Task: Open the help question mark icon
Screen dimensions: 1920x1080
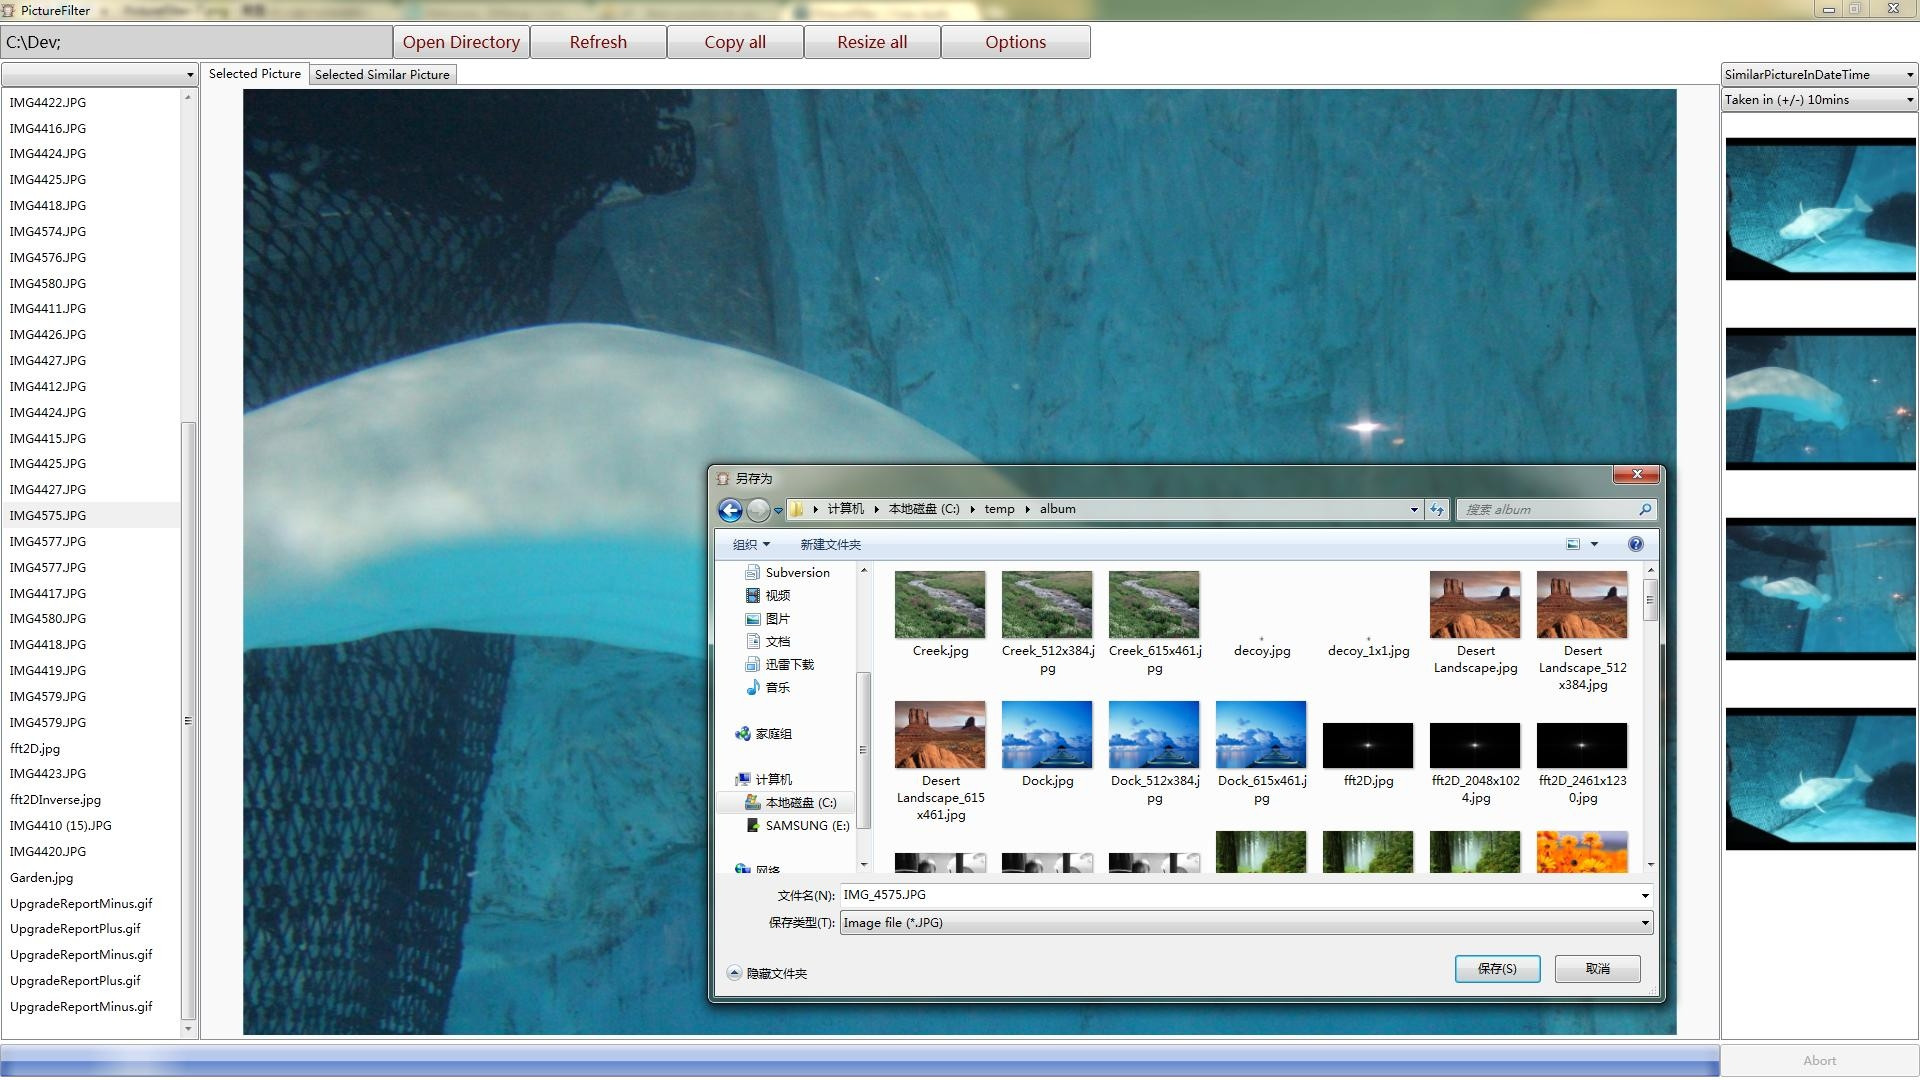Action: 1635,545
